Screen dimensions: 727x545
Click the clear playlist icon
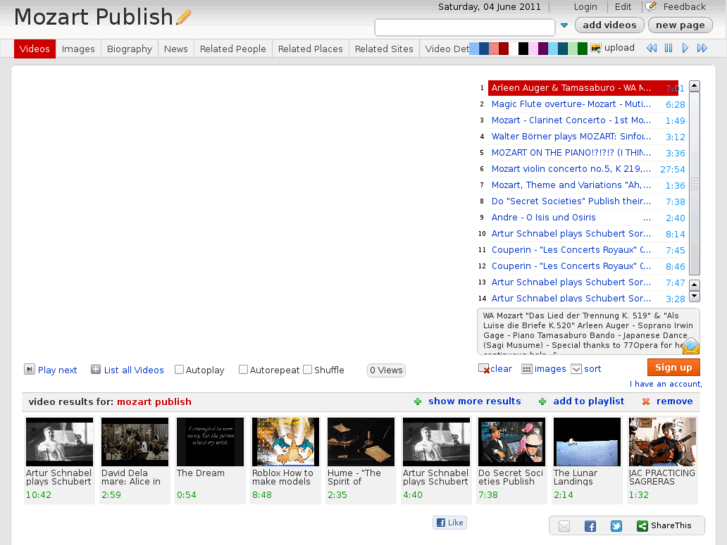[484, 369]
